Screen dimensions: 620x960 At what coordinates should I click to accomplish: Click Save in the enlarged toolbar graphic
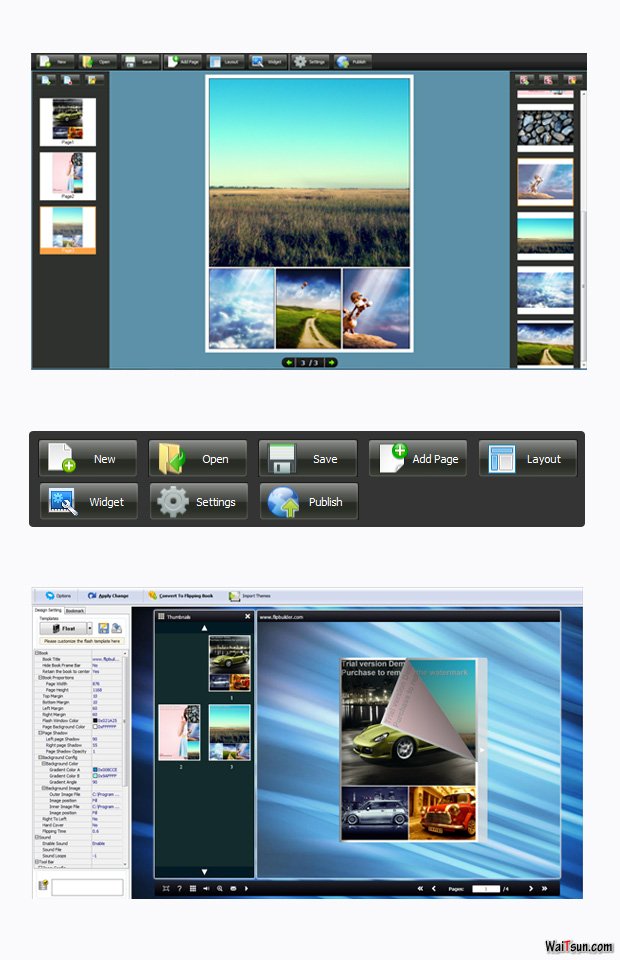coord(308,459)
